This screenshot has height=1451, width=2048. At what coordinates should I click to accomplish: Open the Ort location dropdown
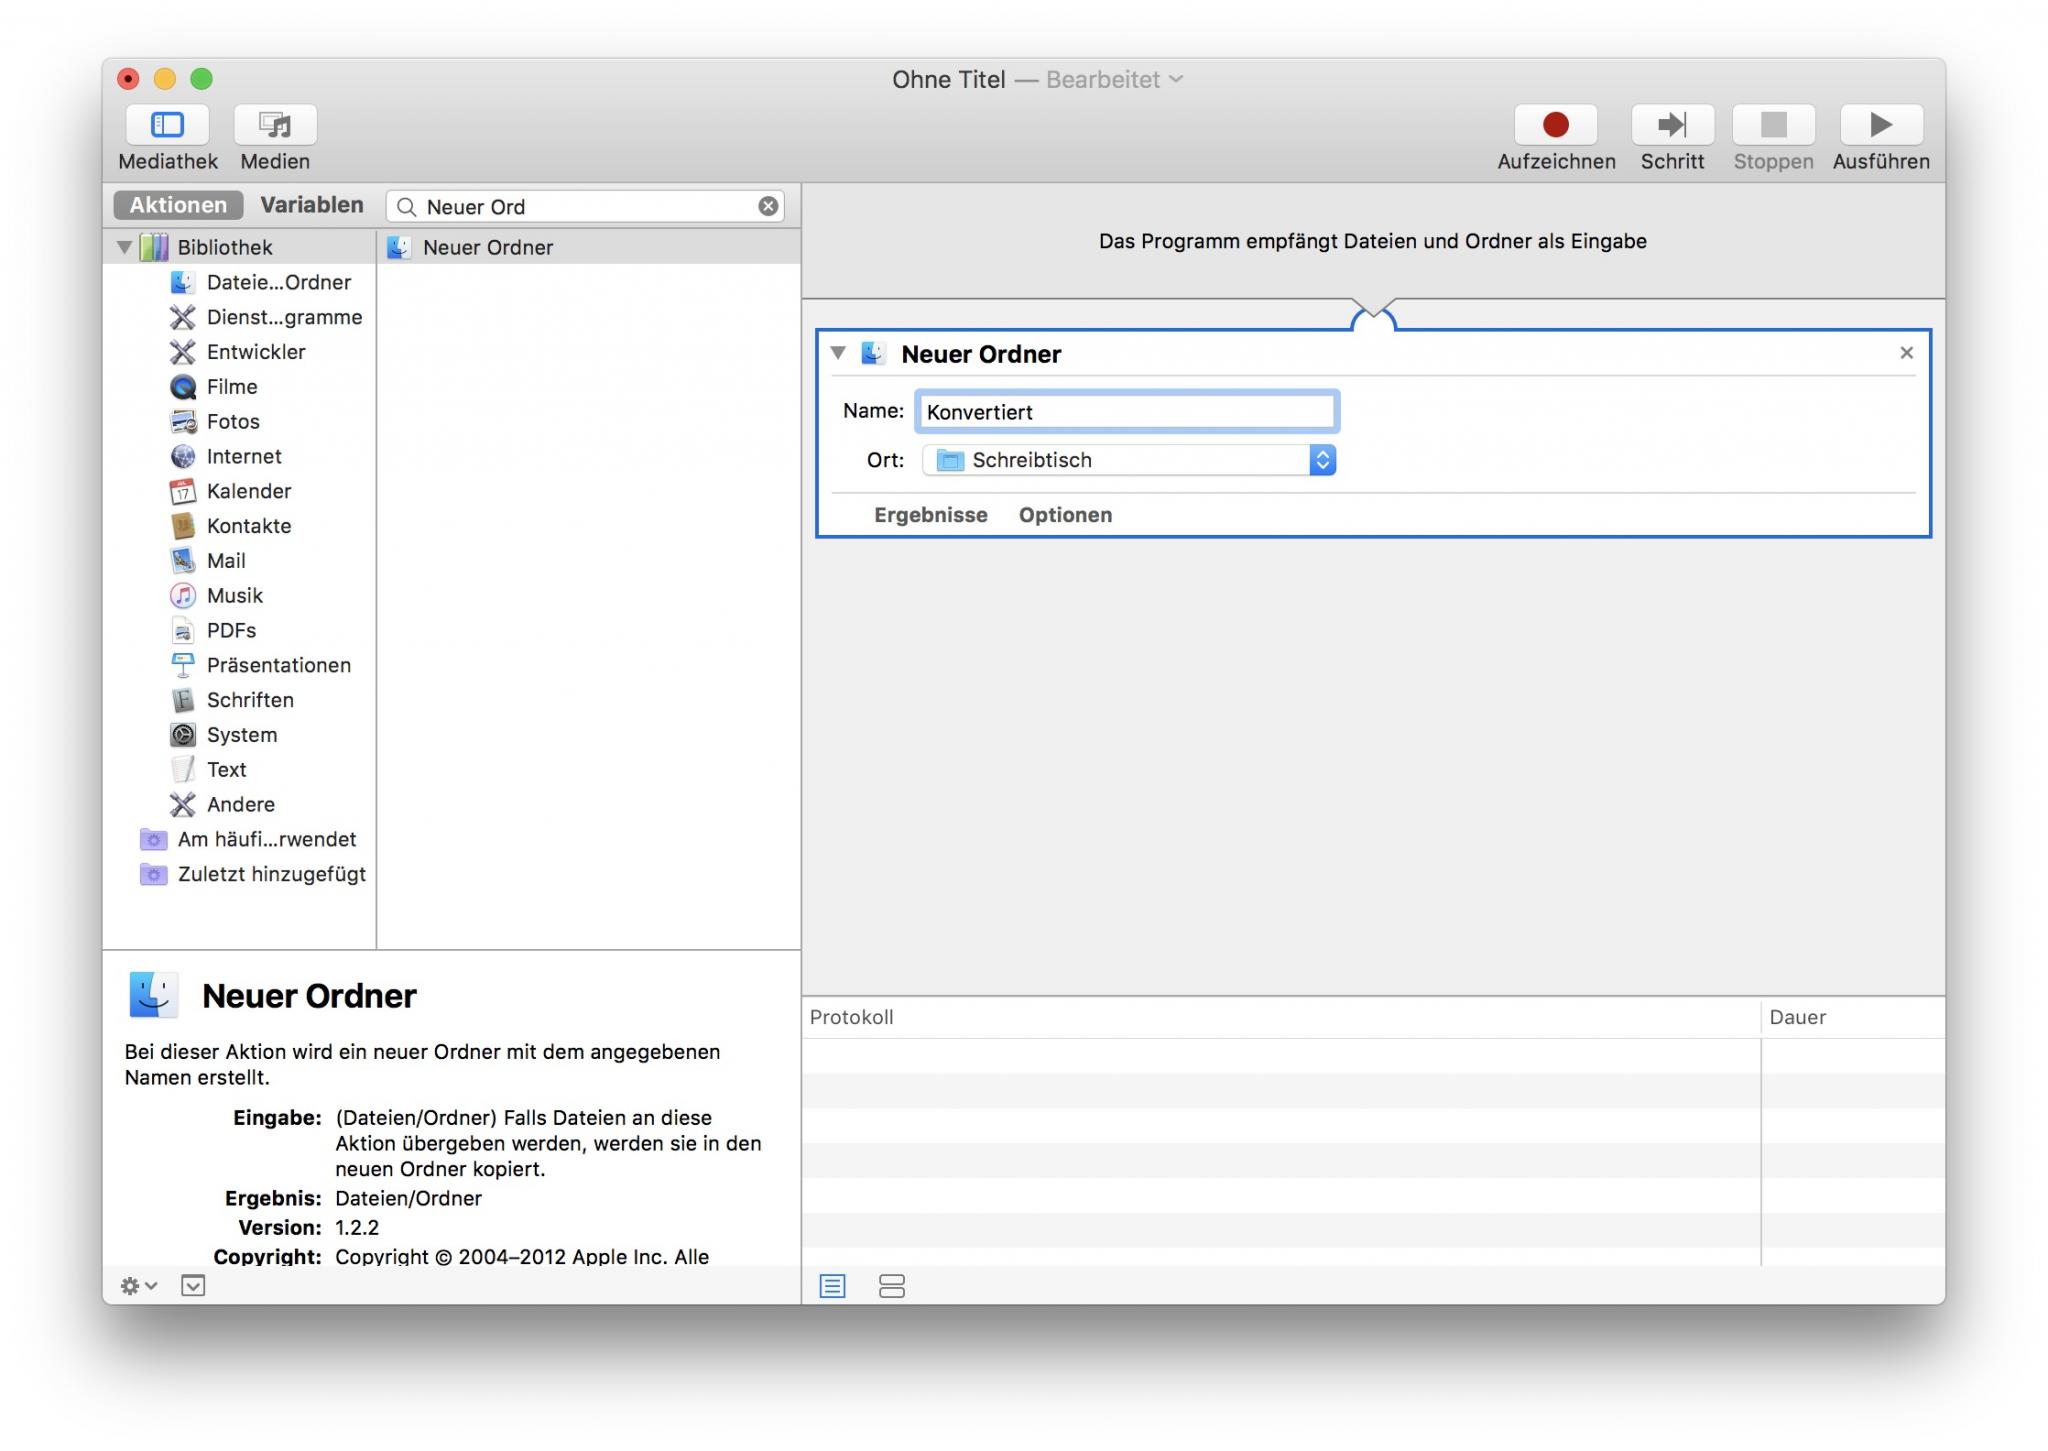(1324, 460)
